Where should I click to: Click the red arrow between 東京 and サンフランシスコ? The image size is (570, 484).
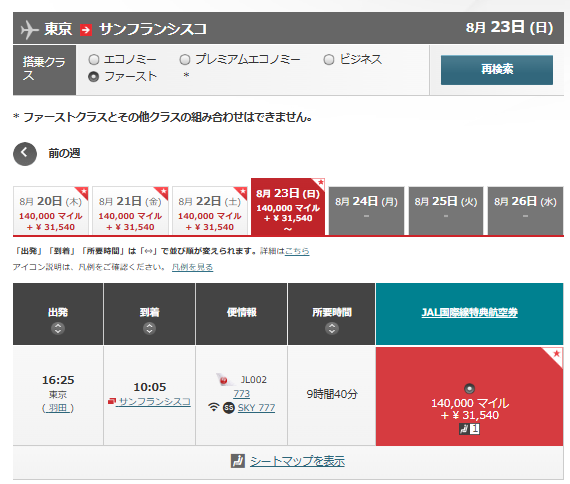point(86,29)
